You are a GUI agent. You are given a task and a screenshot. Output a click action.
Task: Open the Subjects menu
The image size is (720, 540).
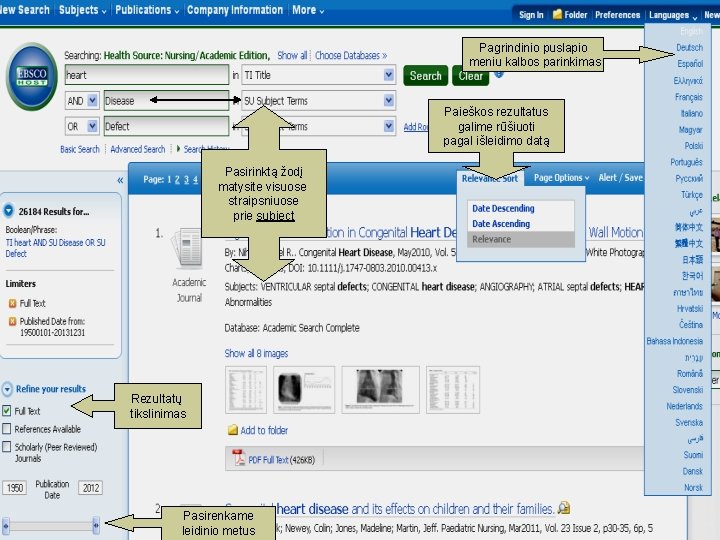(x=82, y=10)
